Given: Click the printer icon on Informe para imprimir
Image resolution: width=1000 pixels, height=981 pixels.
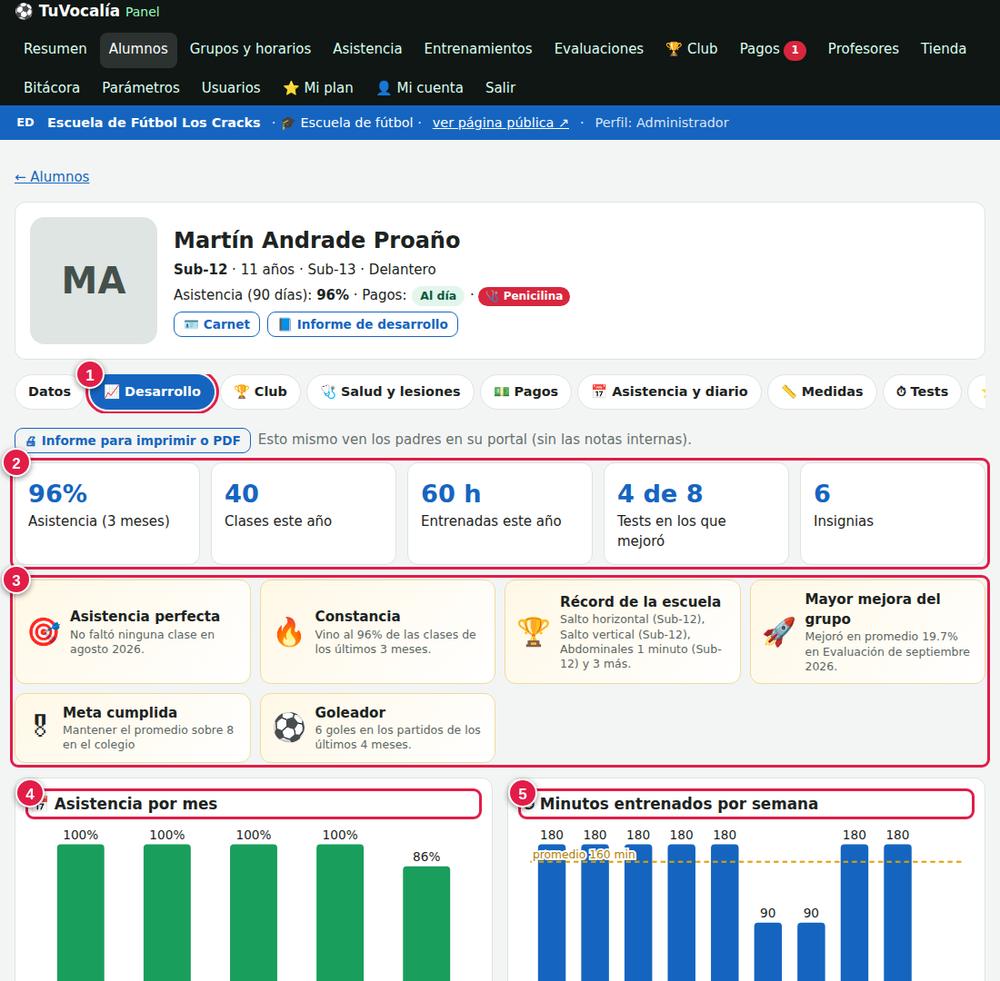Looking at the screenshot, I should click(31, 441).
